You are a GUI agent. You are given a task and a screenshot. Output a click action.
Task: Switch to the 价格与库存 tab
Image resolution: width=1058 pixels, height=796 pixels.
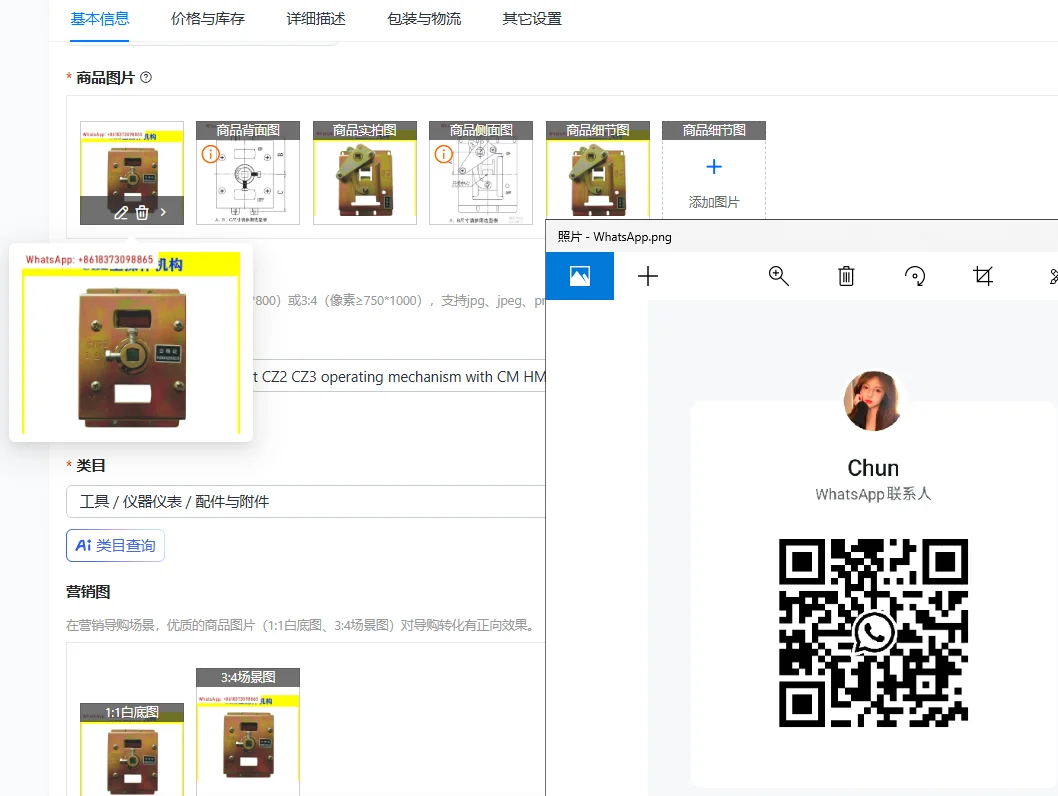coord(207,19)
